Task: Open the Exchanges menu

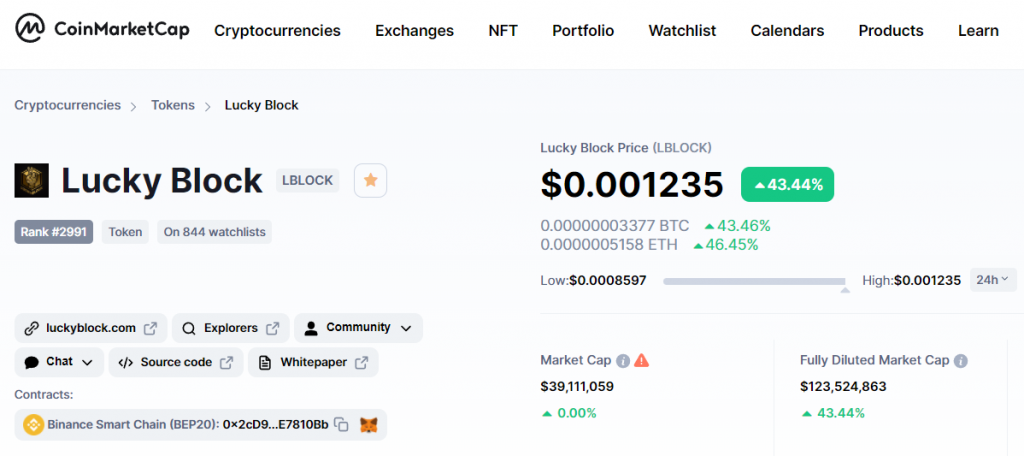Action: point(415,31)
